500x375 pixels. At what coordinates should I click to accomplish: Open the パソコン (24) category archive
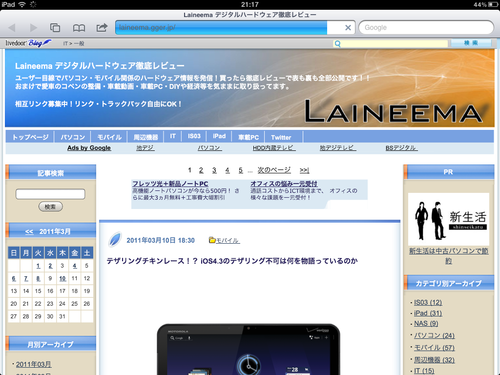click(x=434, y=335)
